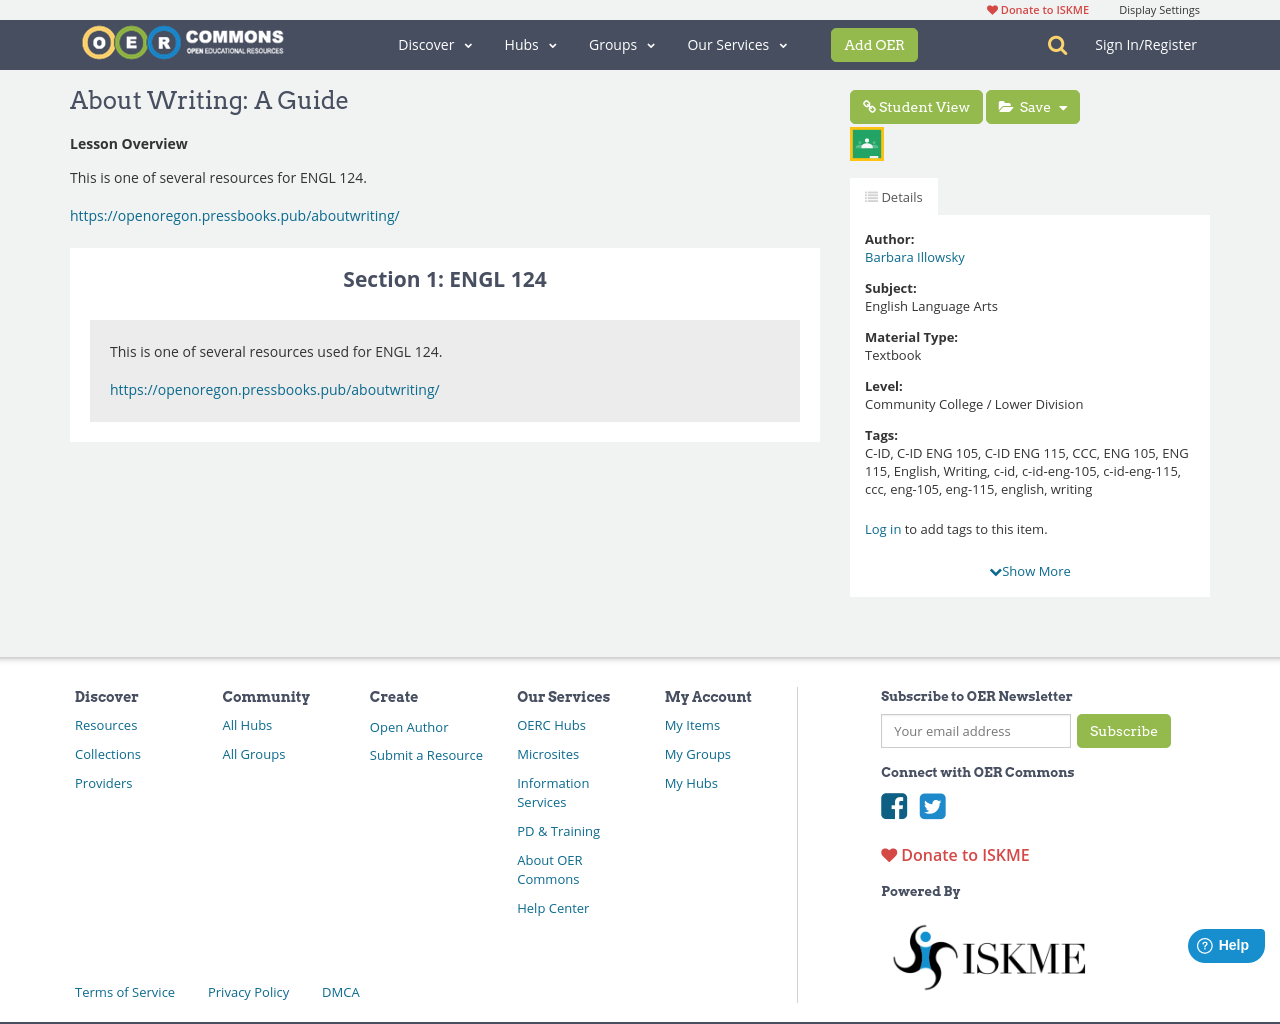Expand the Save dropdown button
The height and width of the screenshot is (1024, 1280).
click(x=1033, y=107)
